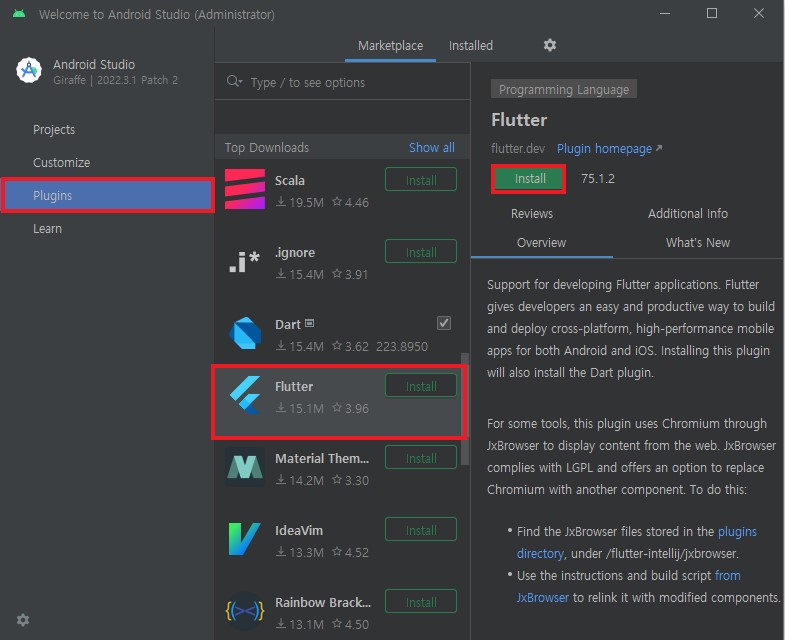Click the Android icon in title bar
The width and height of the screenshot is (785, 640).
(x=19, y=14)
